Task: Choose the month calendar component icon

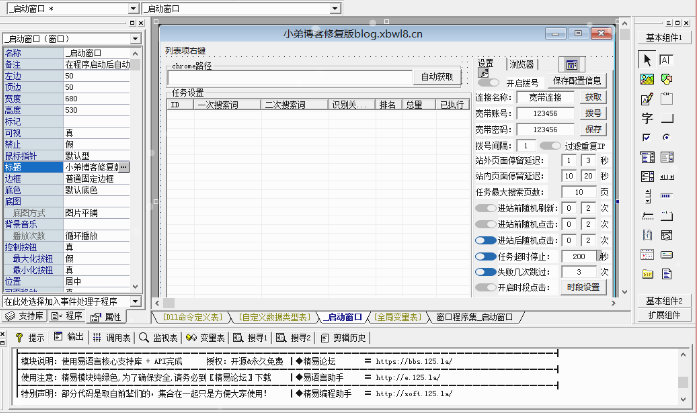Action: (x=647, y=255)
